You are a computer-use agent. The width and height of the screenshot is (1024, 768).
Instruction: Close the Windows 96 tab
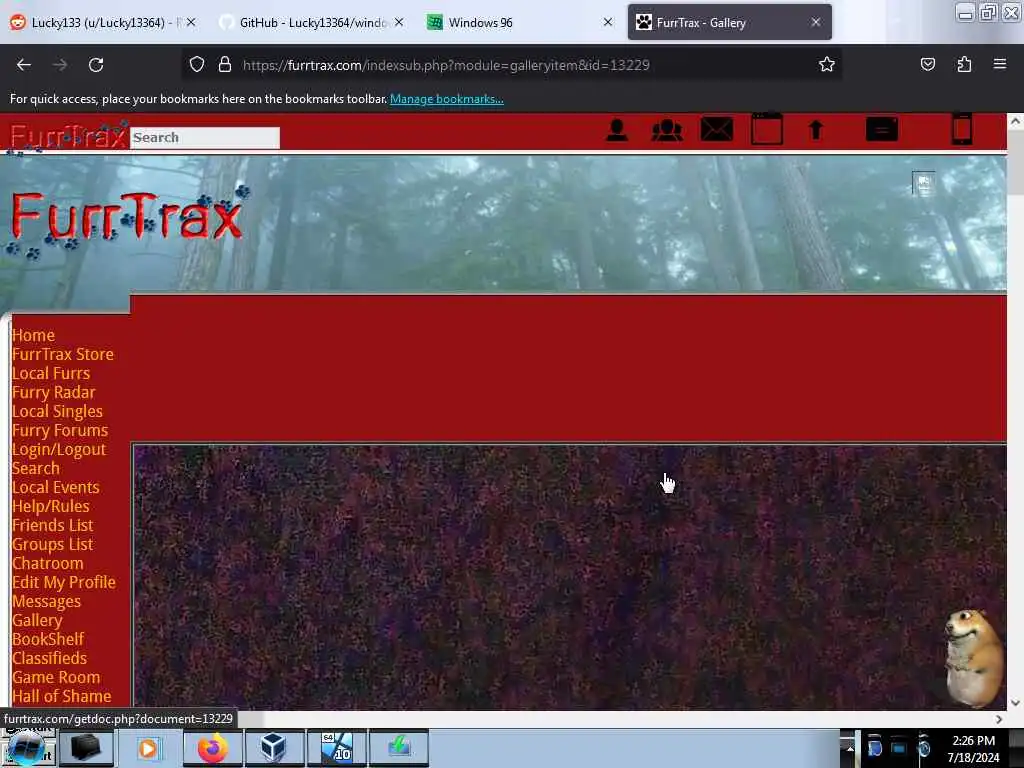click(607, 22)
